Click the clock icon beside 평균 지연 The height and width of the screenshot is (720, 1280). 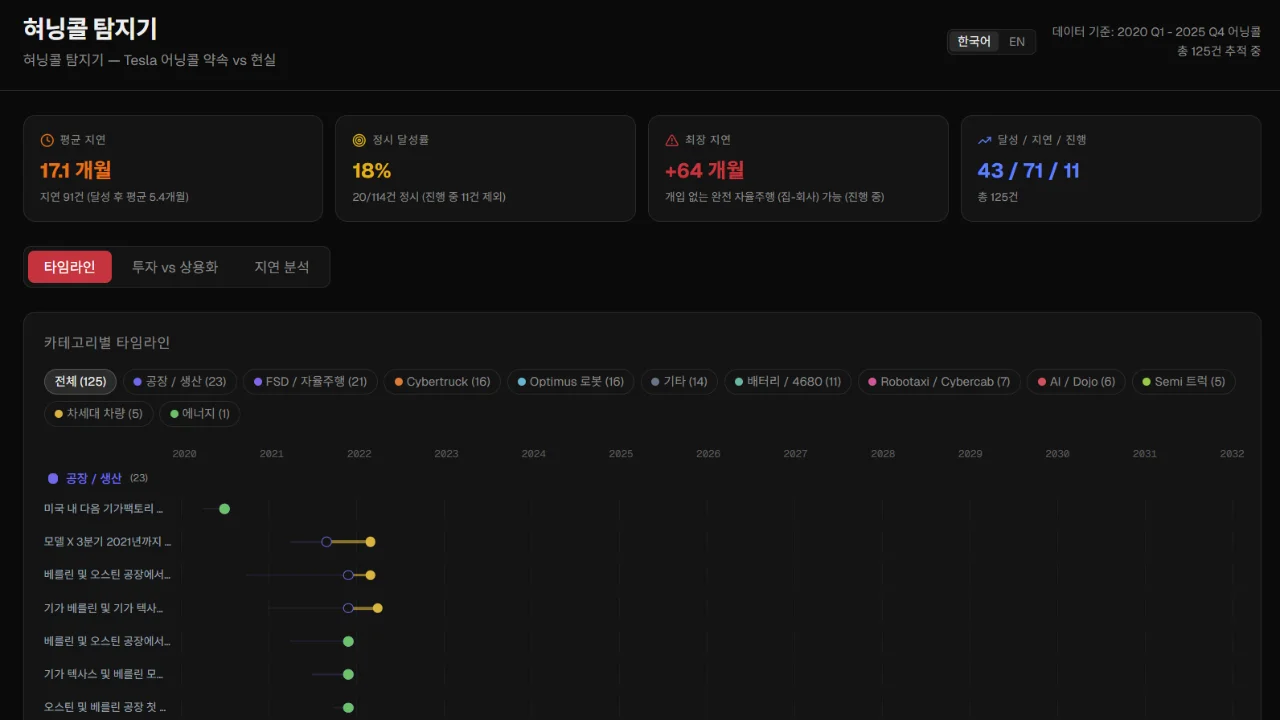pyautogui.click(x=47, y=140)
